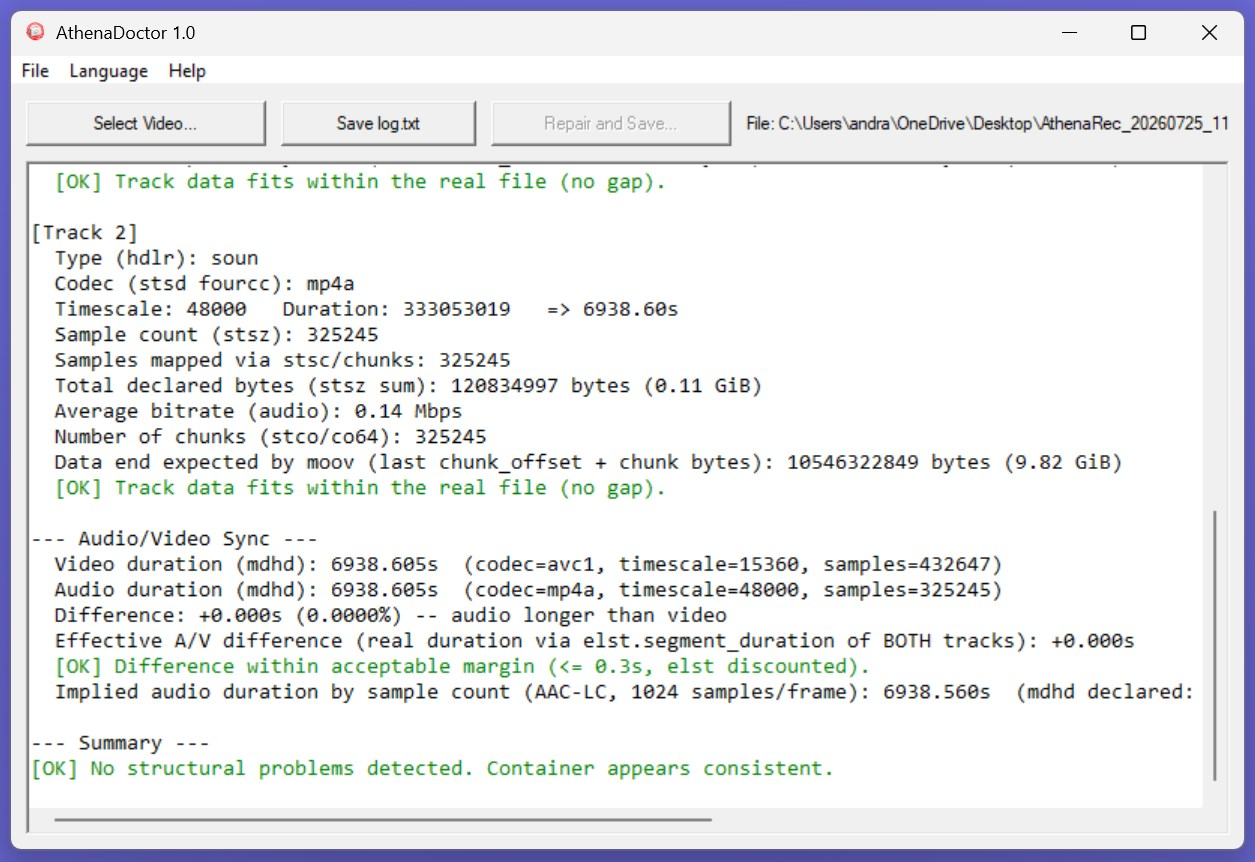
Task: Click the 'Video duration (mdhd)' line
Action: (x=528, y=564)
